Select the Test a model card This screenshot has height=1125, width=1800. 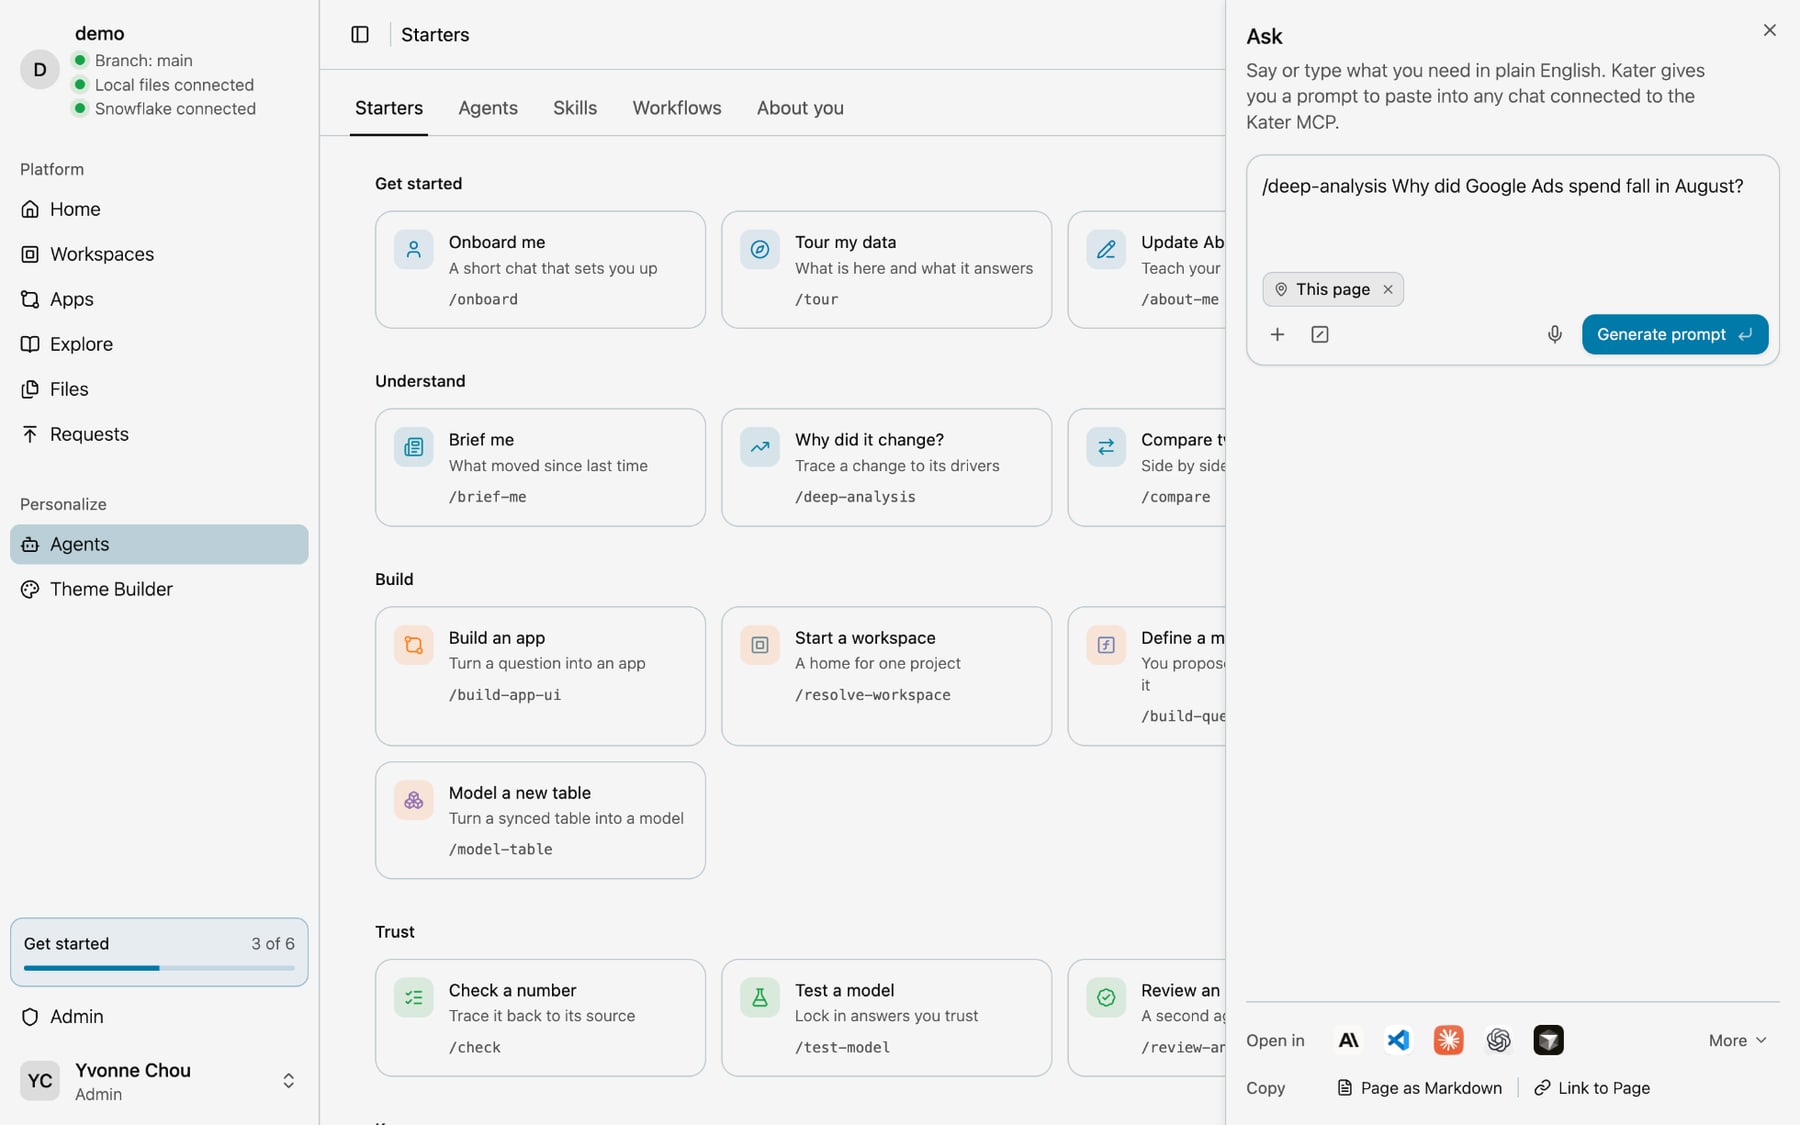pos(887,1018)
